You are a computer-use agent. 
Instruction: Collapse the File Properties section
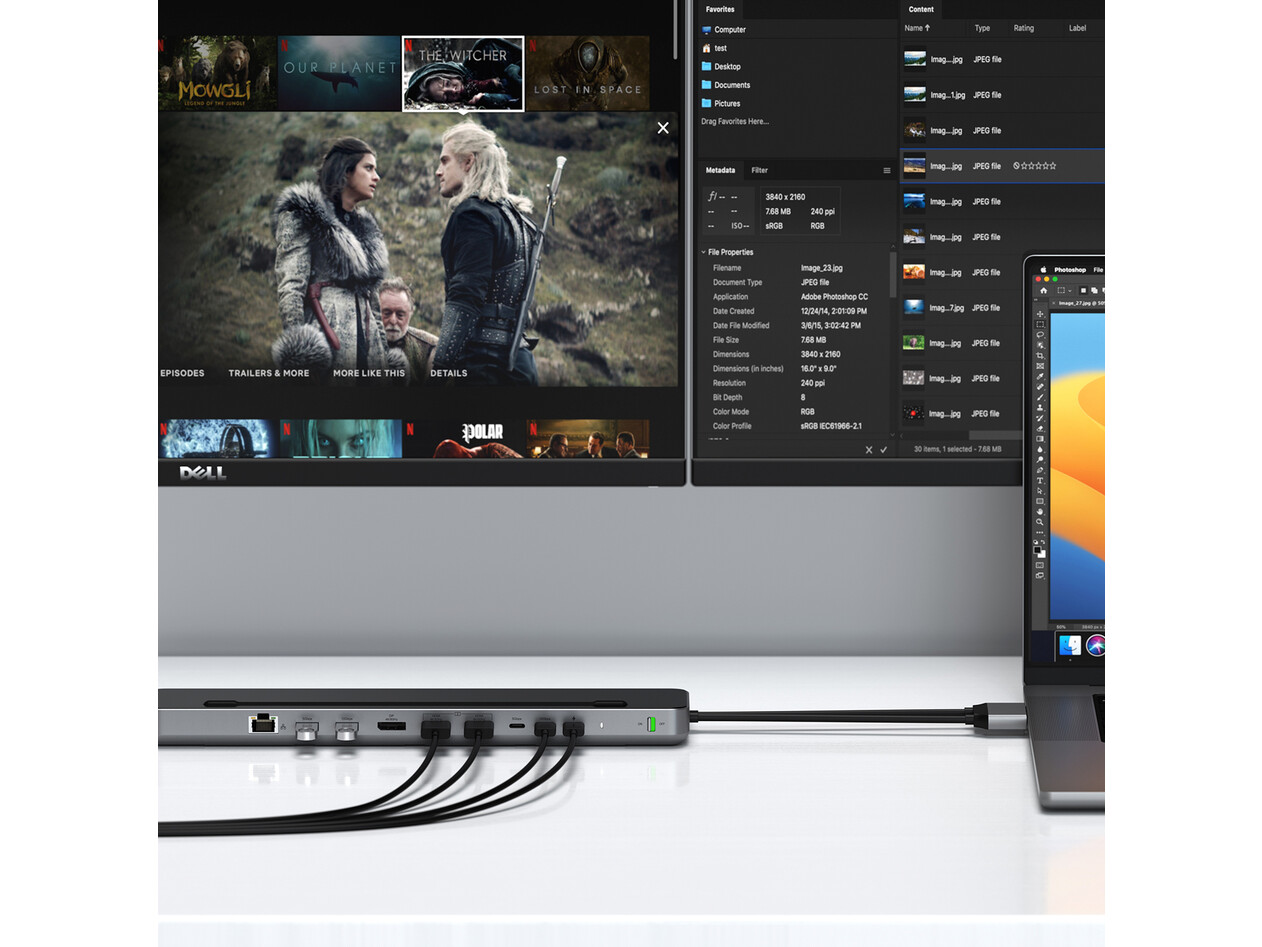point(703,253)
